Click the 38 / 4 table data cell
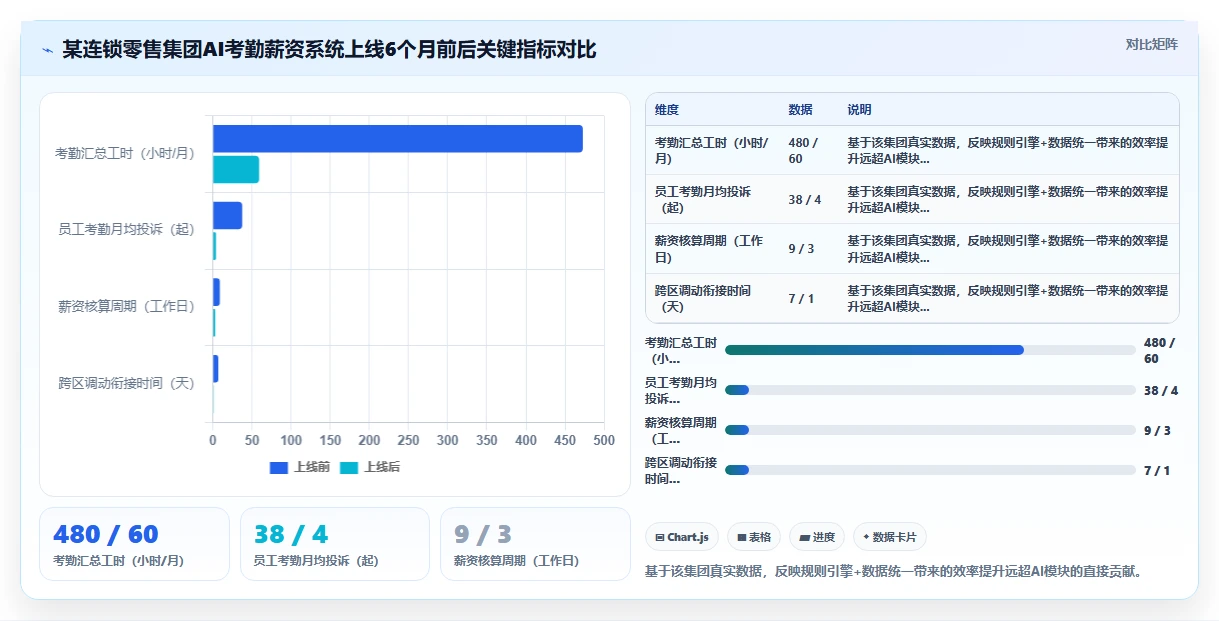 [809, 199]
